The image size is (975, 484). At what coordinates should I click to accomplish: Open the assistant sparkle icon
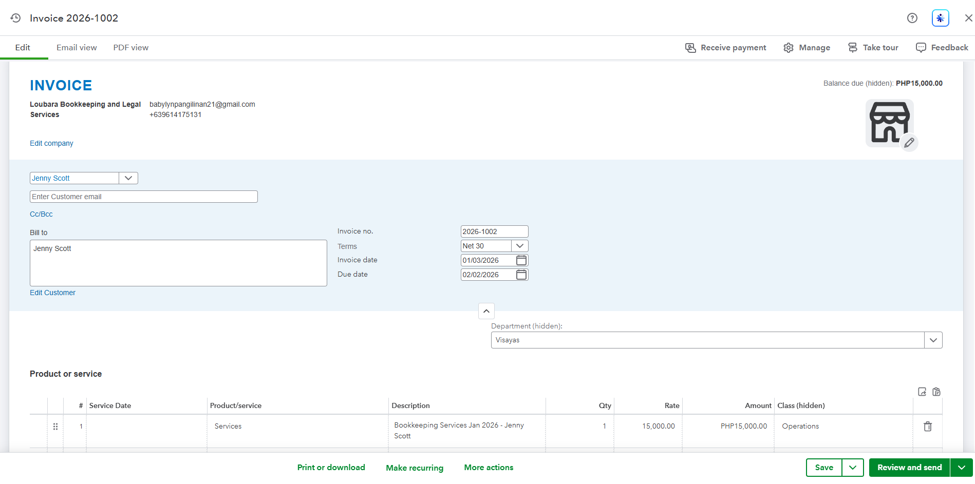(940, 18)
